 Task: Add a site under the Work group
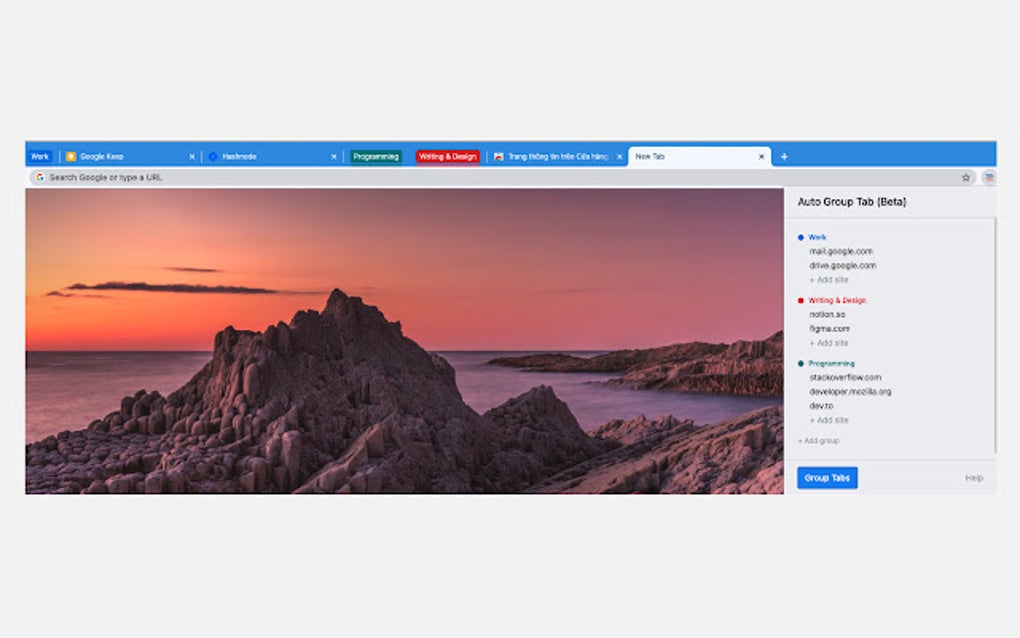pos(828,280)
